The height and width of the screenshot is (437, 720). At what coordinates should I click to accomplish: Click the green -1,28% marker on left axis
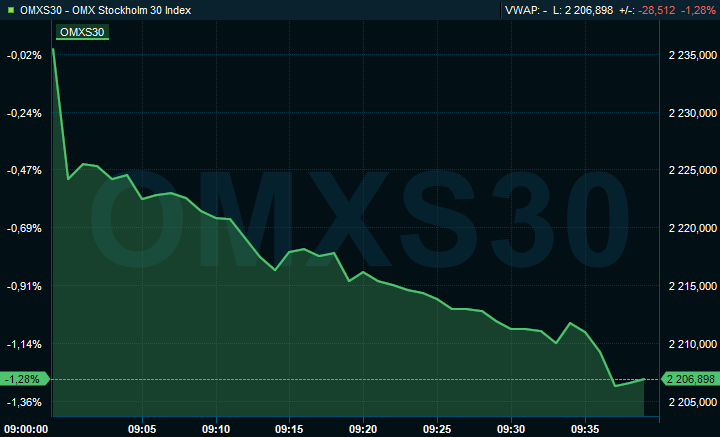click(x=24, y=379)
